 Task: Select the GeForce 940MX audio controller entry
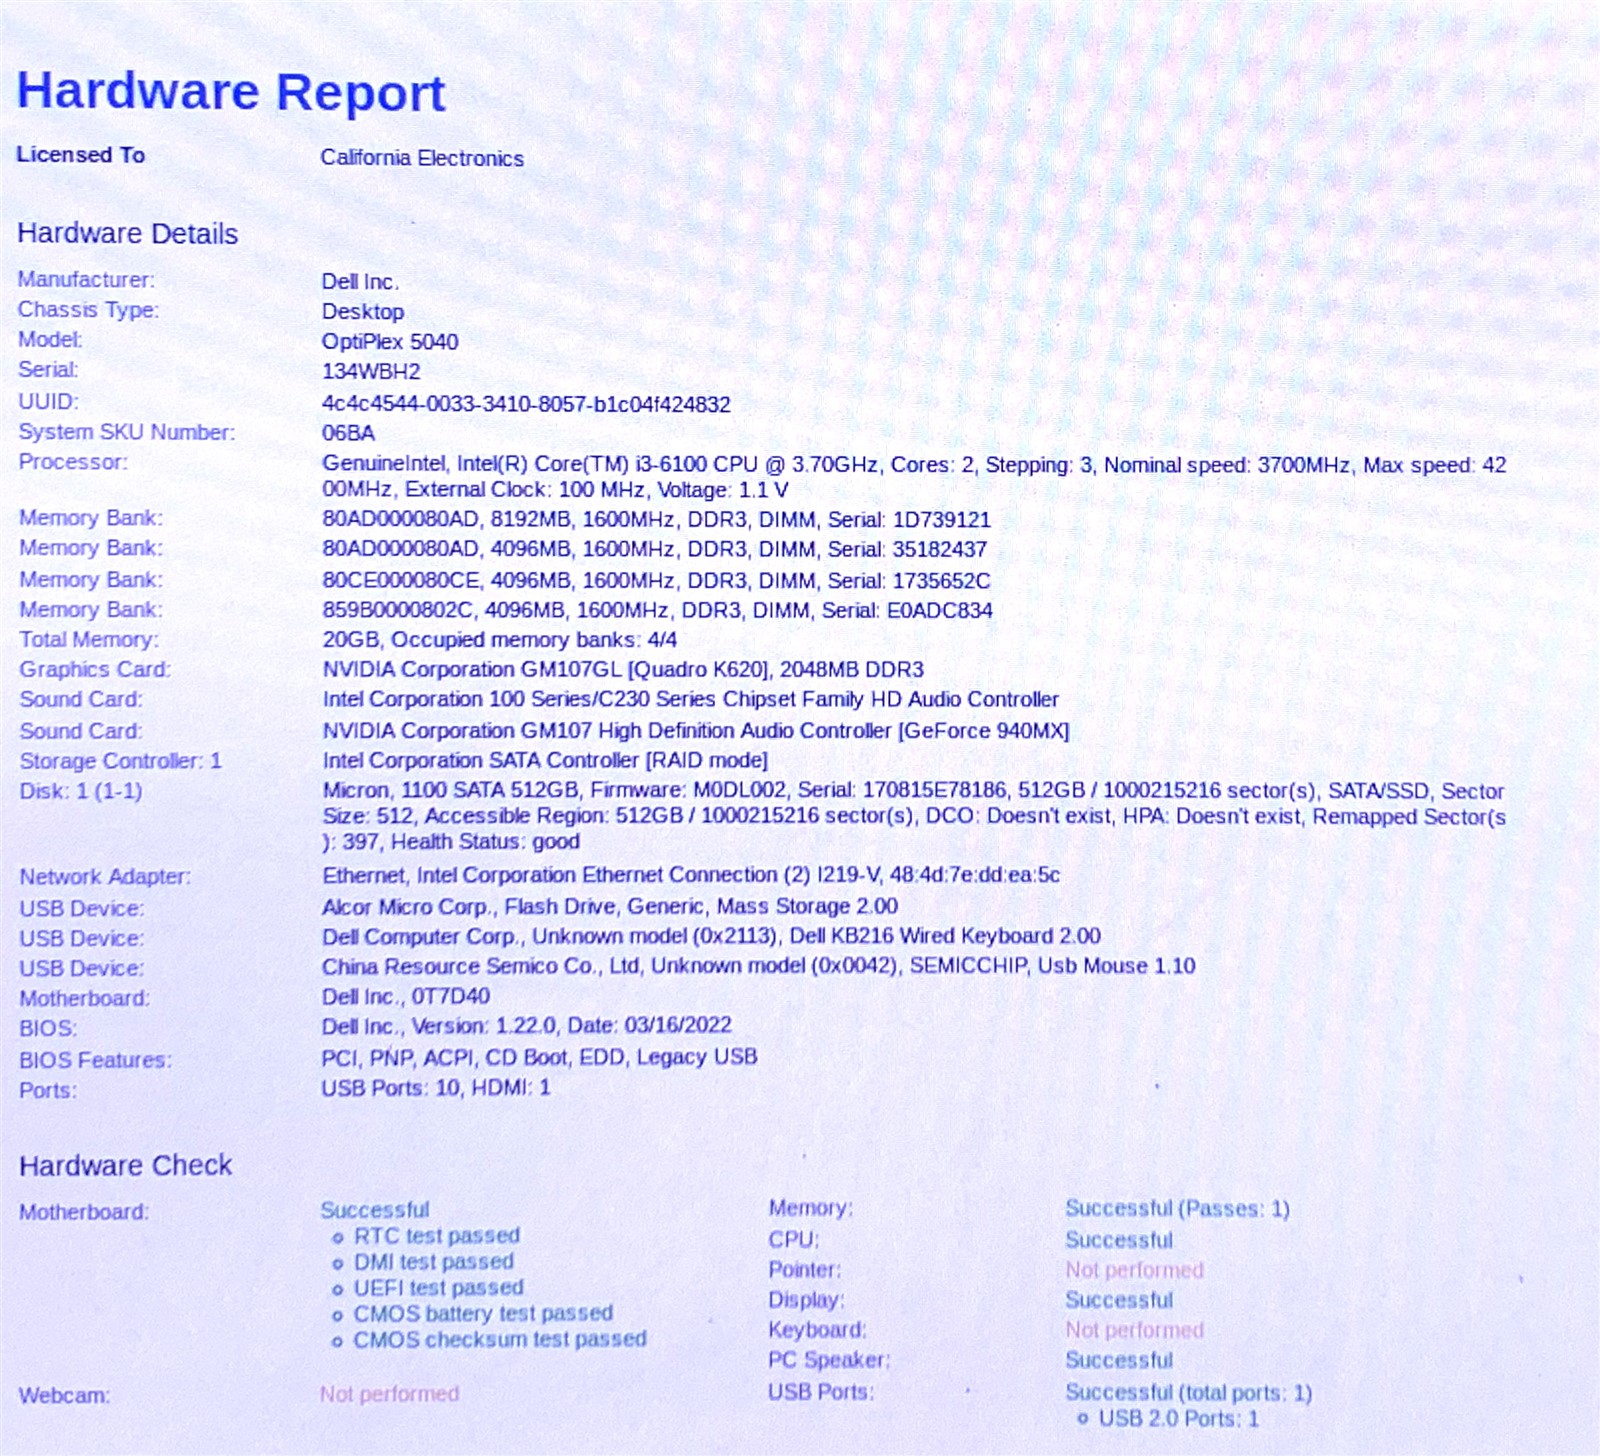[696, 731]
